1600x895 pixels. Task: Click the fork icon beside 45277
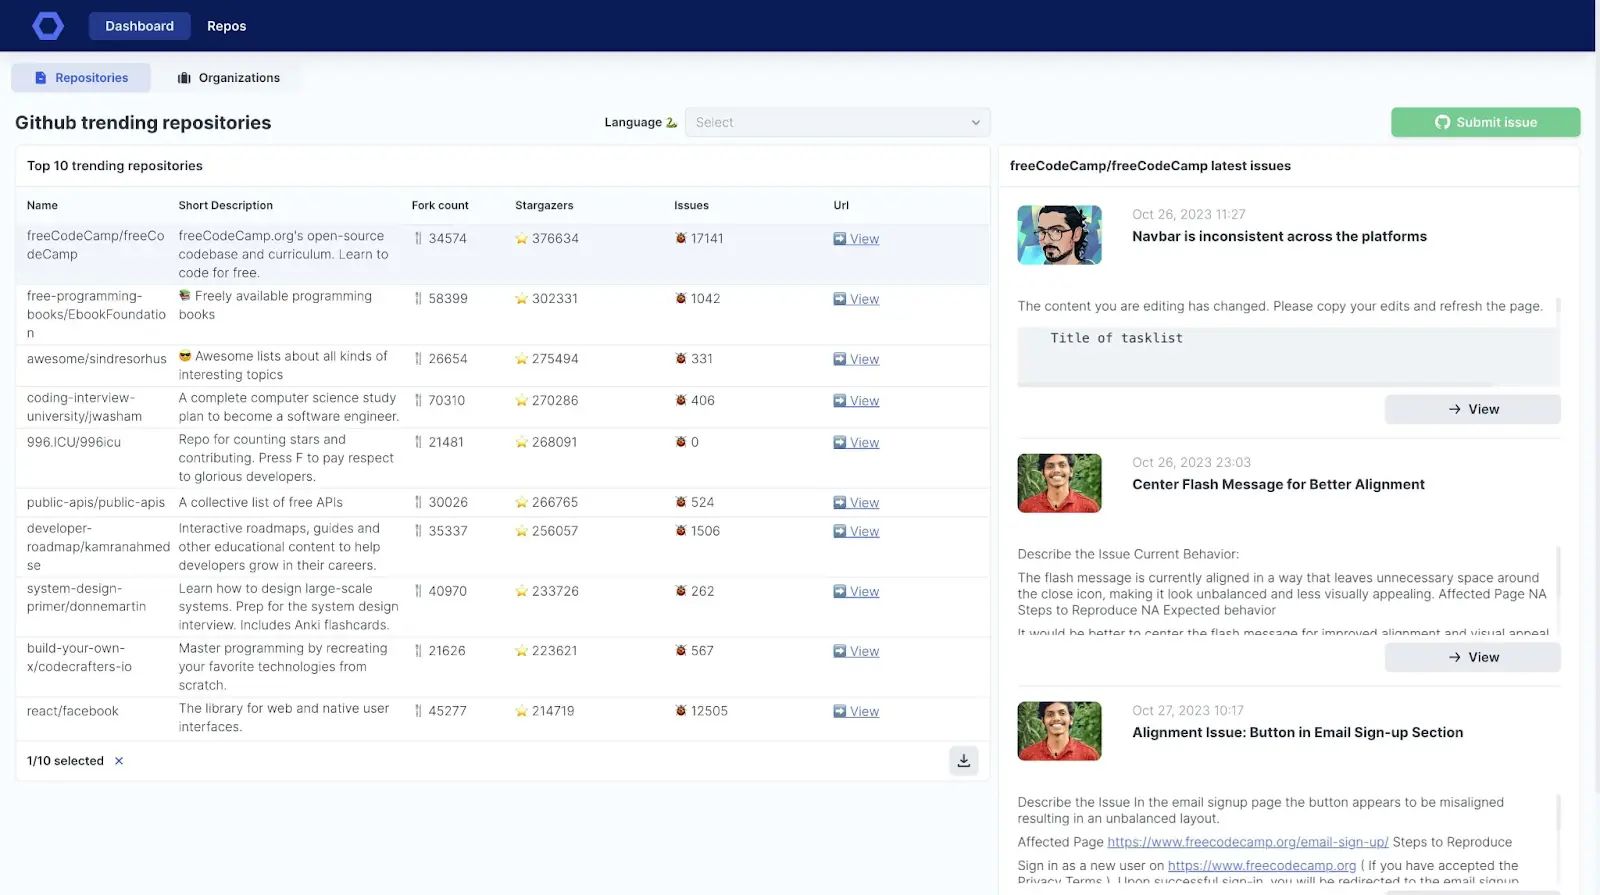point(418,711)
